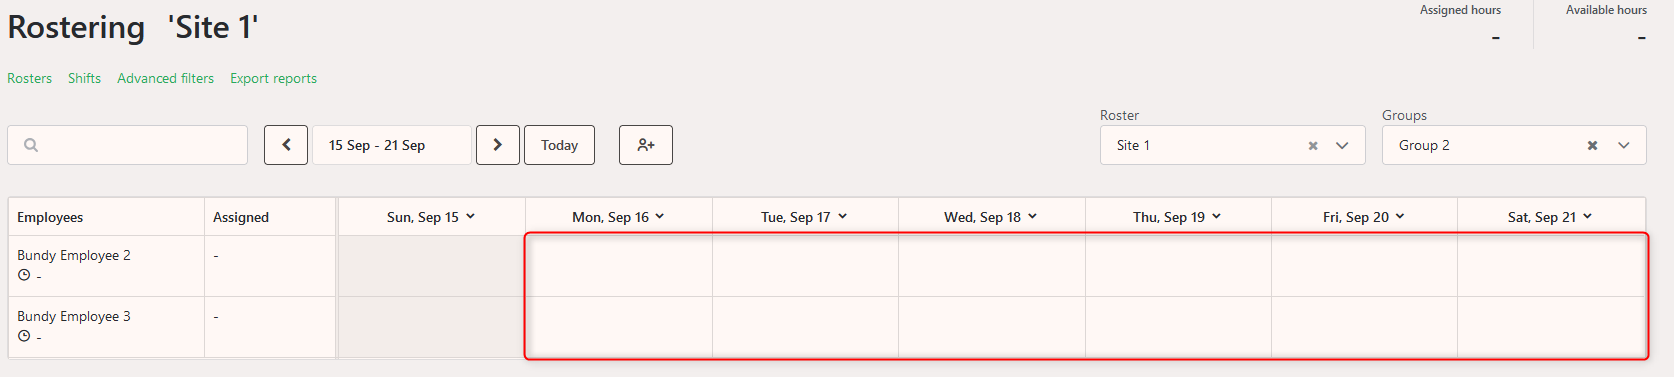1674x377 pixels.
Task: Click clock icon under Bundy Employee 3
Action: pyautogui.click(x=24, y=336)
